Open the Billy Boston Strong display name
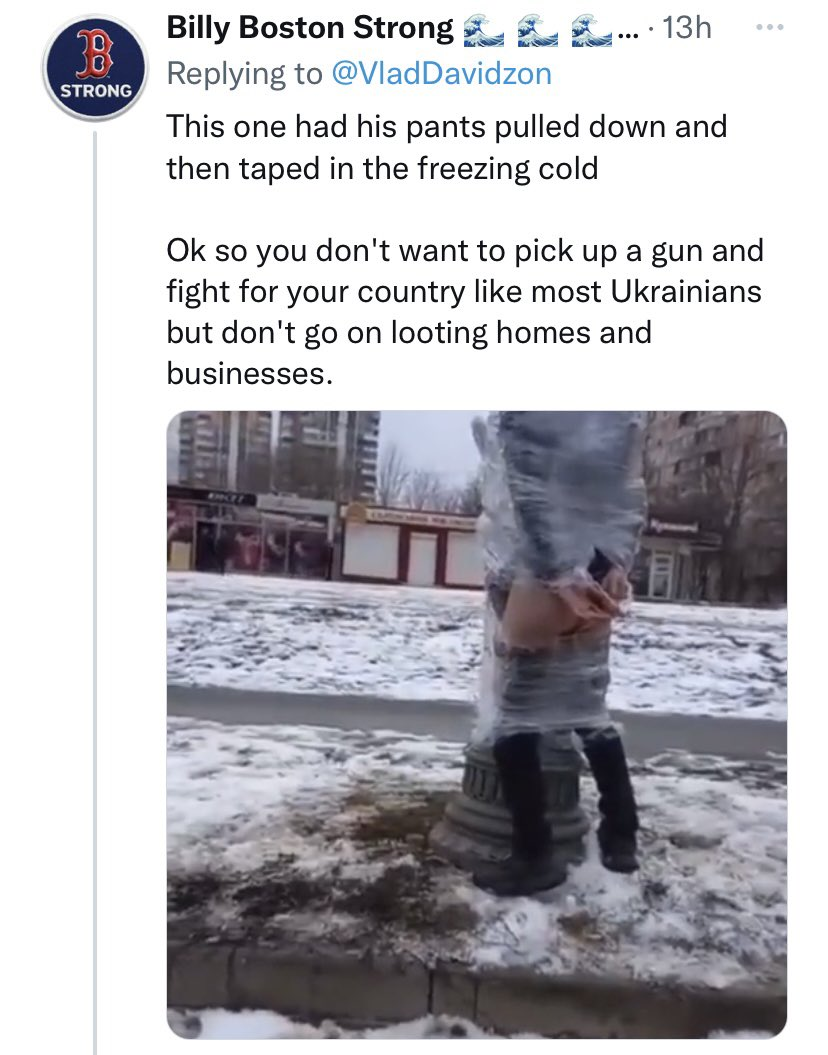Image resolution: width=828 pixels, height=1055 pixels. 310,28
